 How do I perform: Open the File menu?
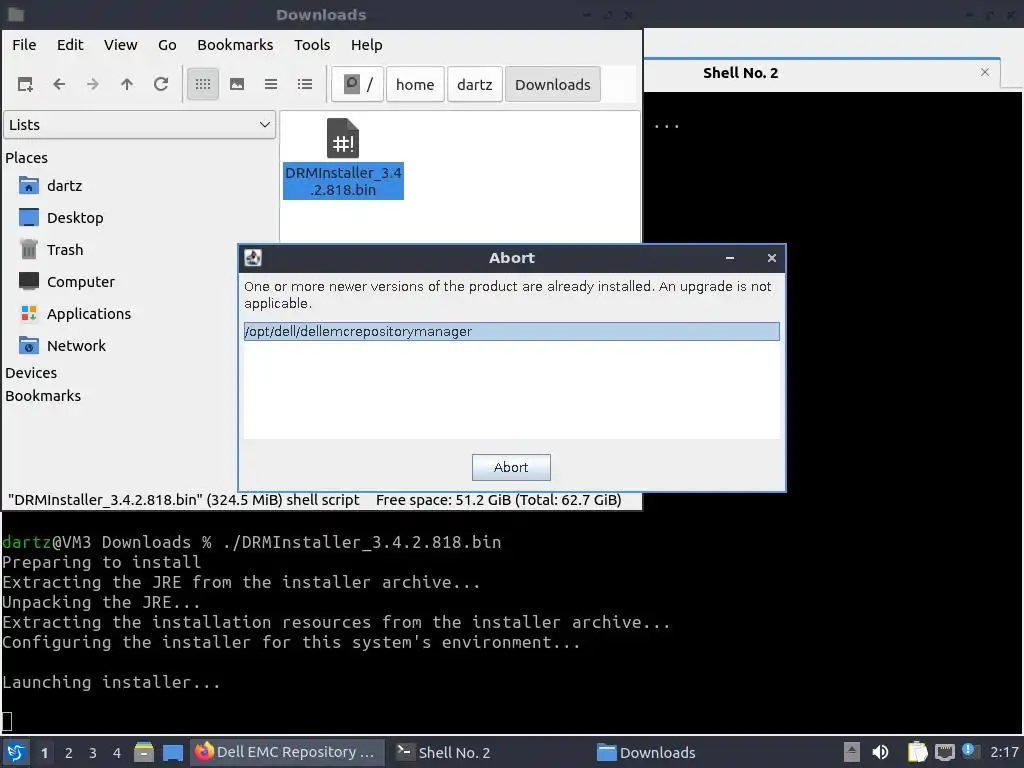(x=24, y=45)
